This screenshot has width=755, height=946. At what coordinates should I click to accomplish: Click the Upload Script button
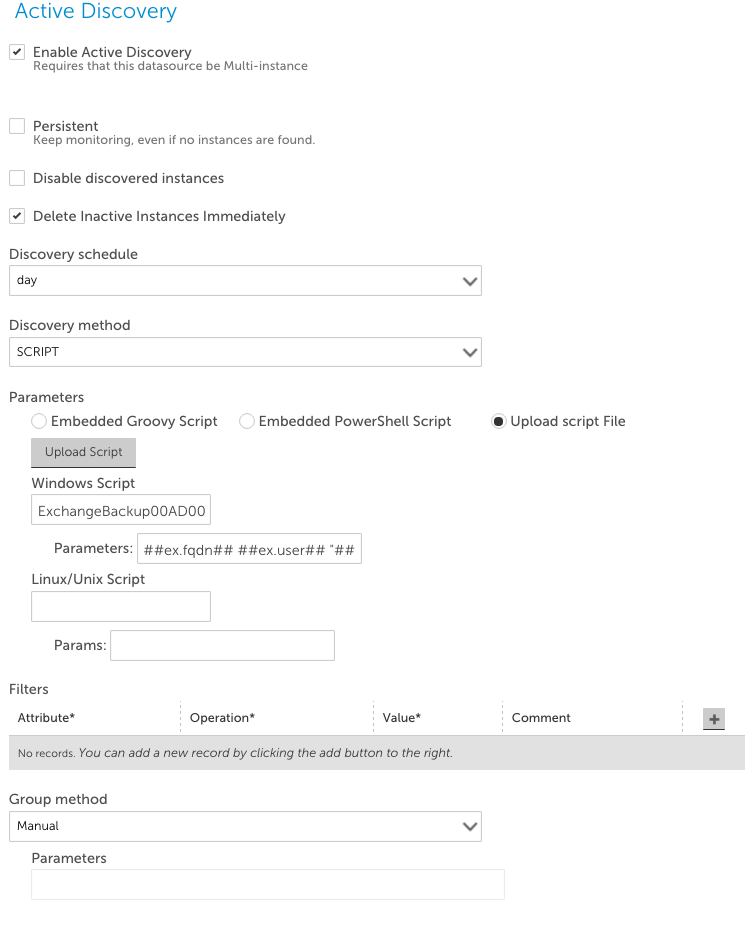83,452
